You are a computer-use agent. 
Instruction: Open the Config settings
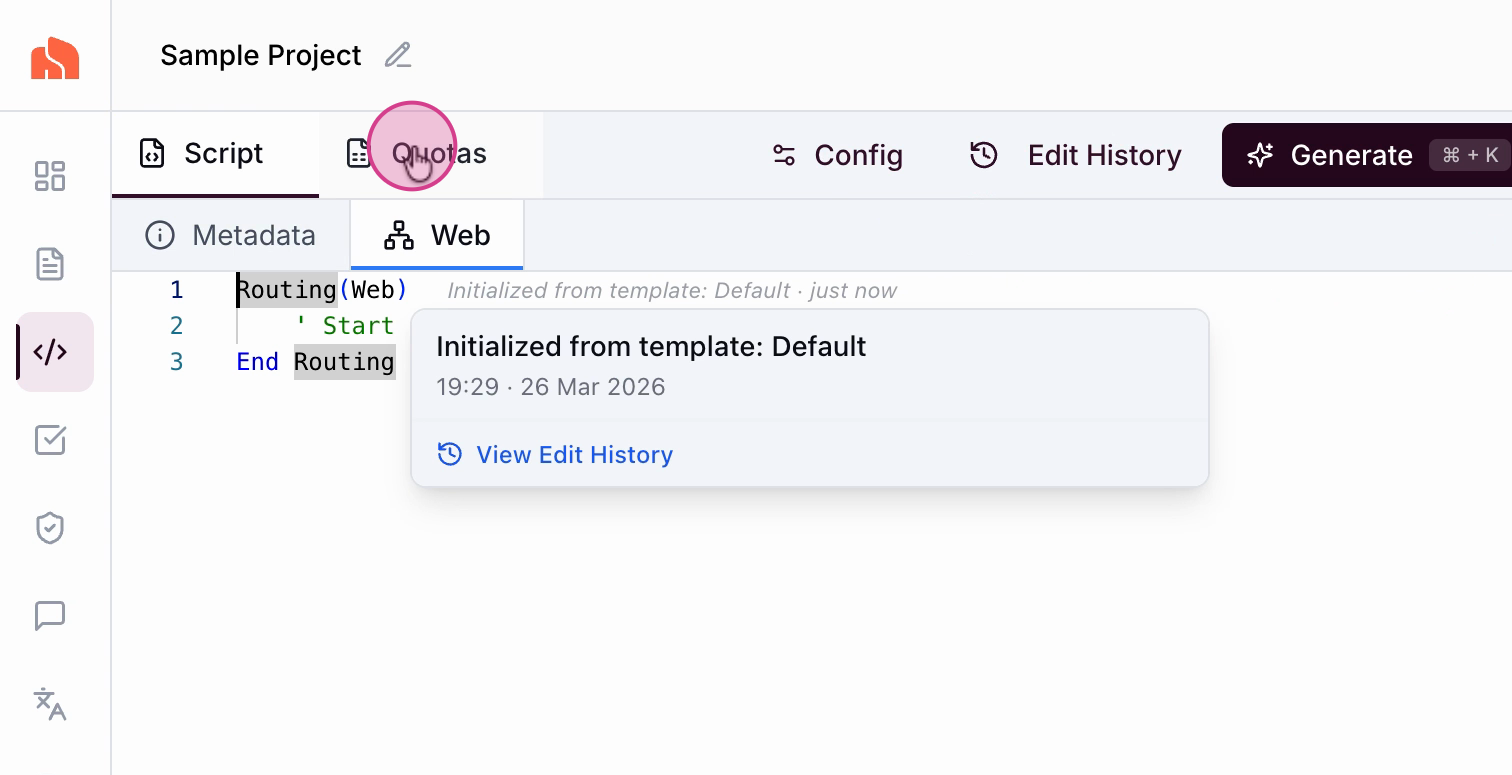click(x=838, y=155)
